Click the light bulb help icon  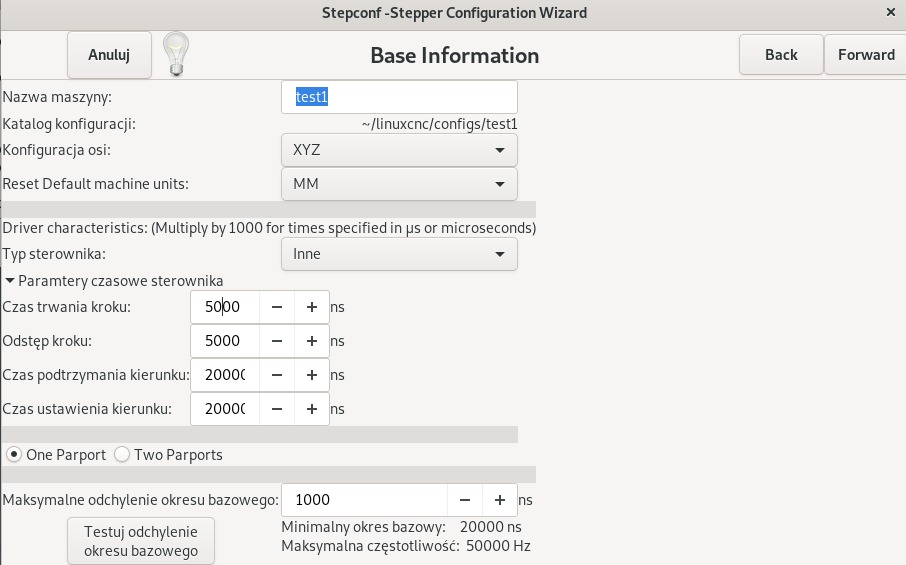tap(176, 54)
